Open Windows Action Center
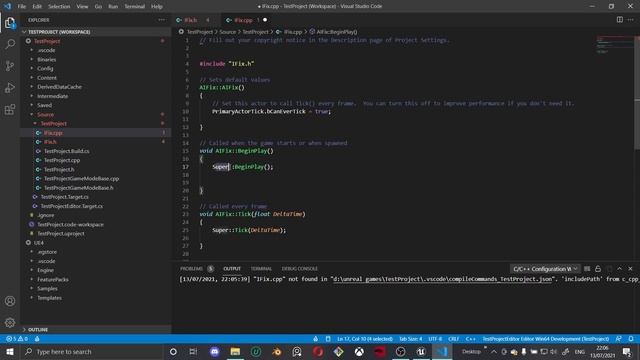 coord(627,351)
